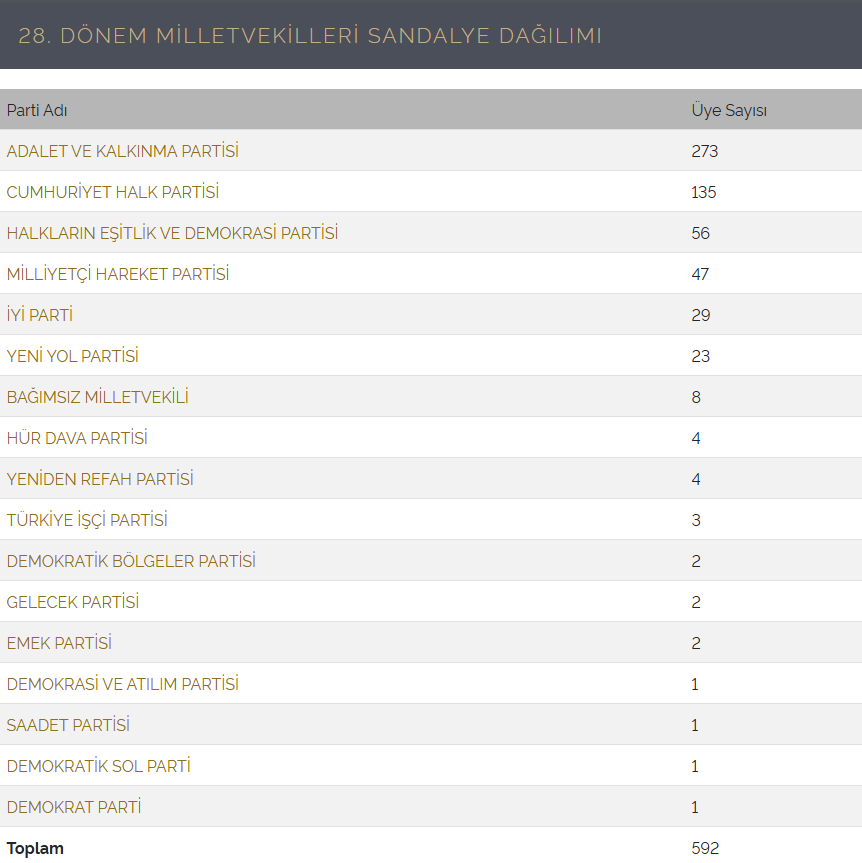Select the HÜR DAVA PARTİSİ link
Image resolution: width=862 pixels, height=863 pixels.
[x=77, y=438]
